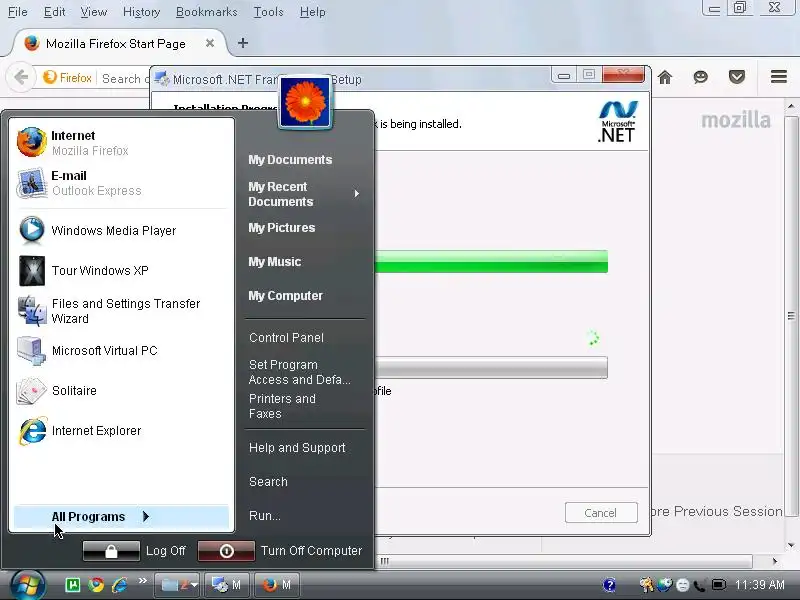Start the Tour Windows XP item
Screen dimensions: 800x600
click(x=121, y=270)
